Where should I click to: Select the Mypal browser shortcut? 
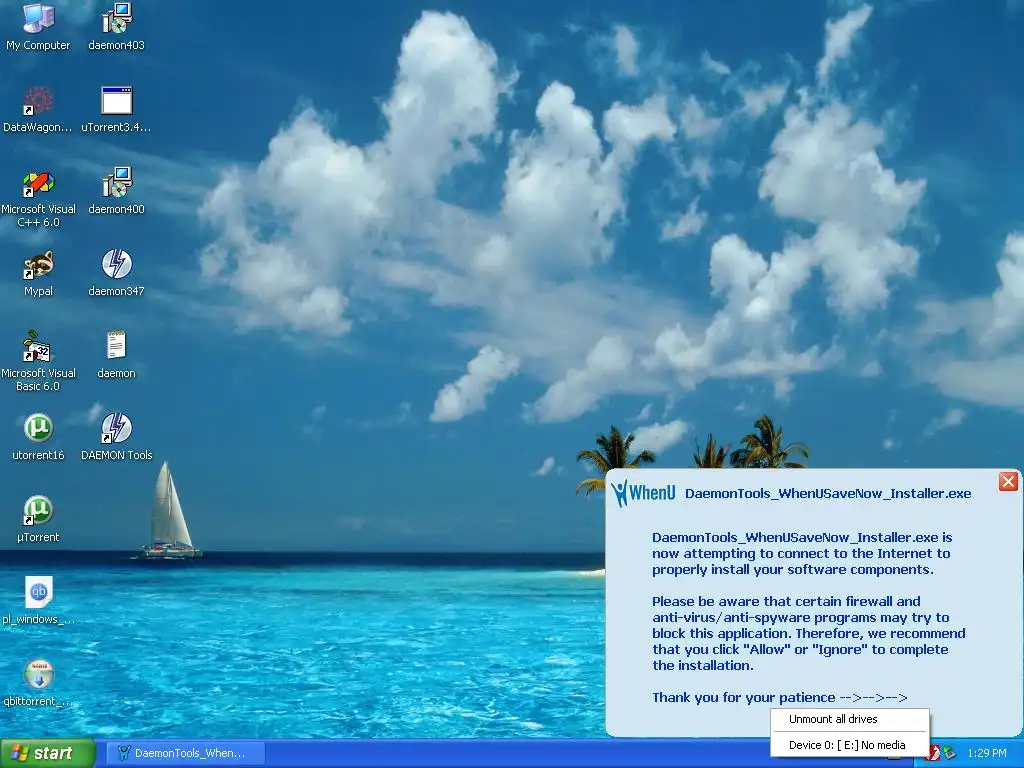[38, 273]
